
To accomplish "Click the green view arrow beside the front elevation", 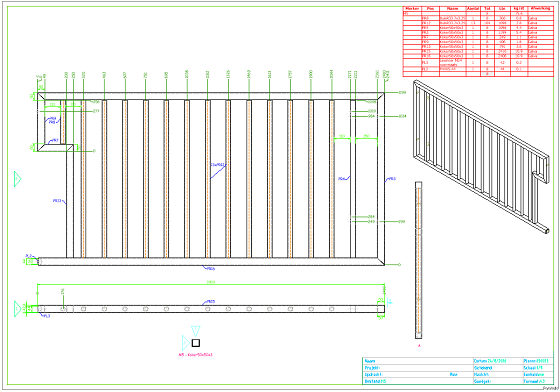I will tap(18, 179).
